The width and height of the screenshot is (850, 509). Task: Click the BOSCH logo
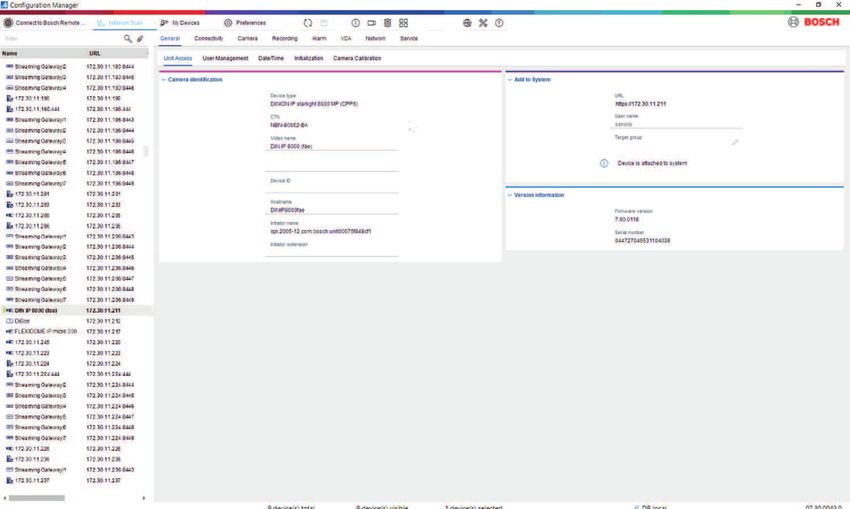pyautogui.click(x=821, y=22)
